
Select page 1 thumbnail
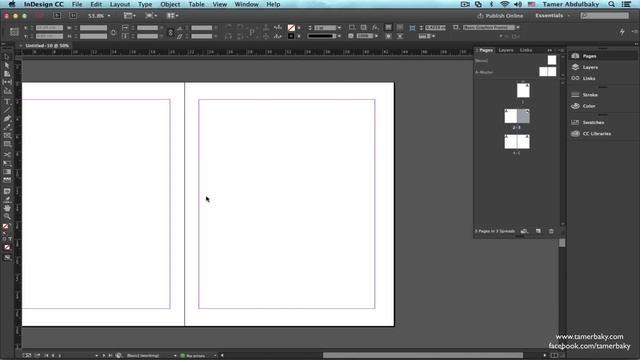(523, 90)
